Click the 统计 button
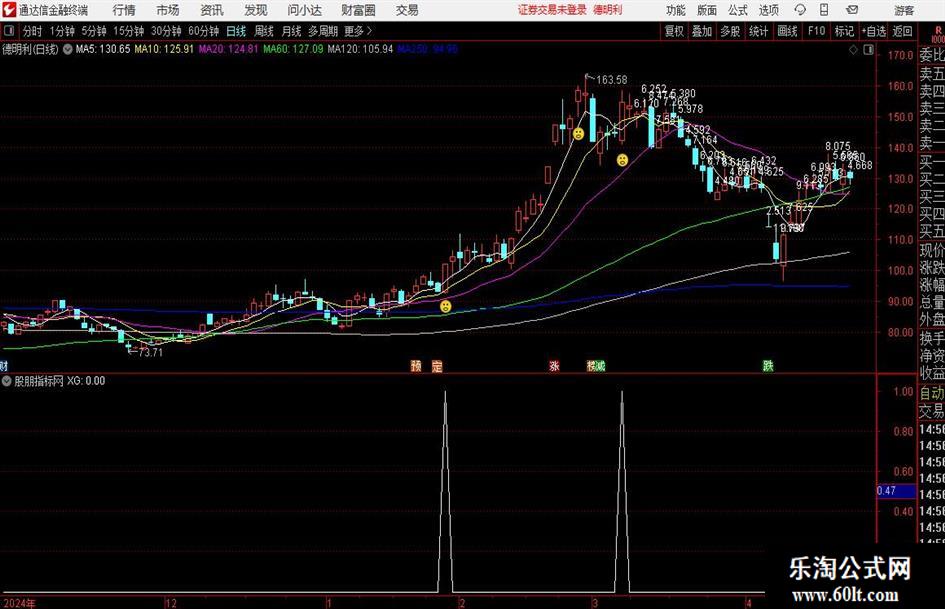Screen dimensions: 945x609 click(x=758, y=31)
